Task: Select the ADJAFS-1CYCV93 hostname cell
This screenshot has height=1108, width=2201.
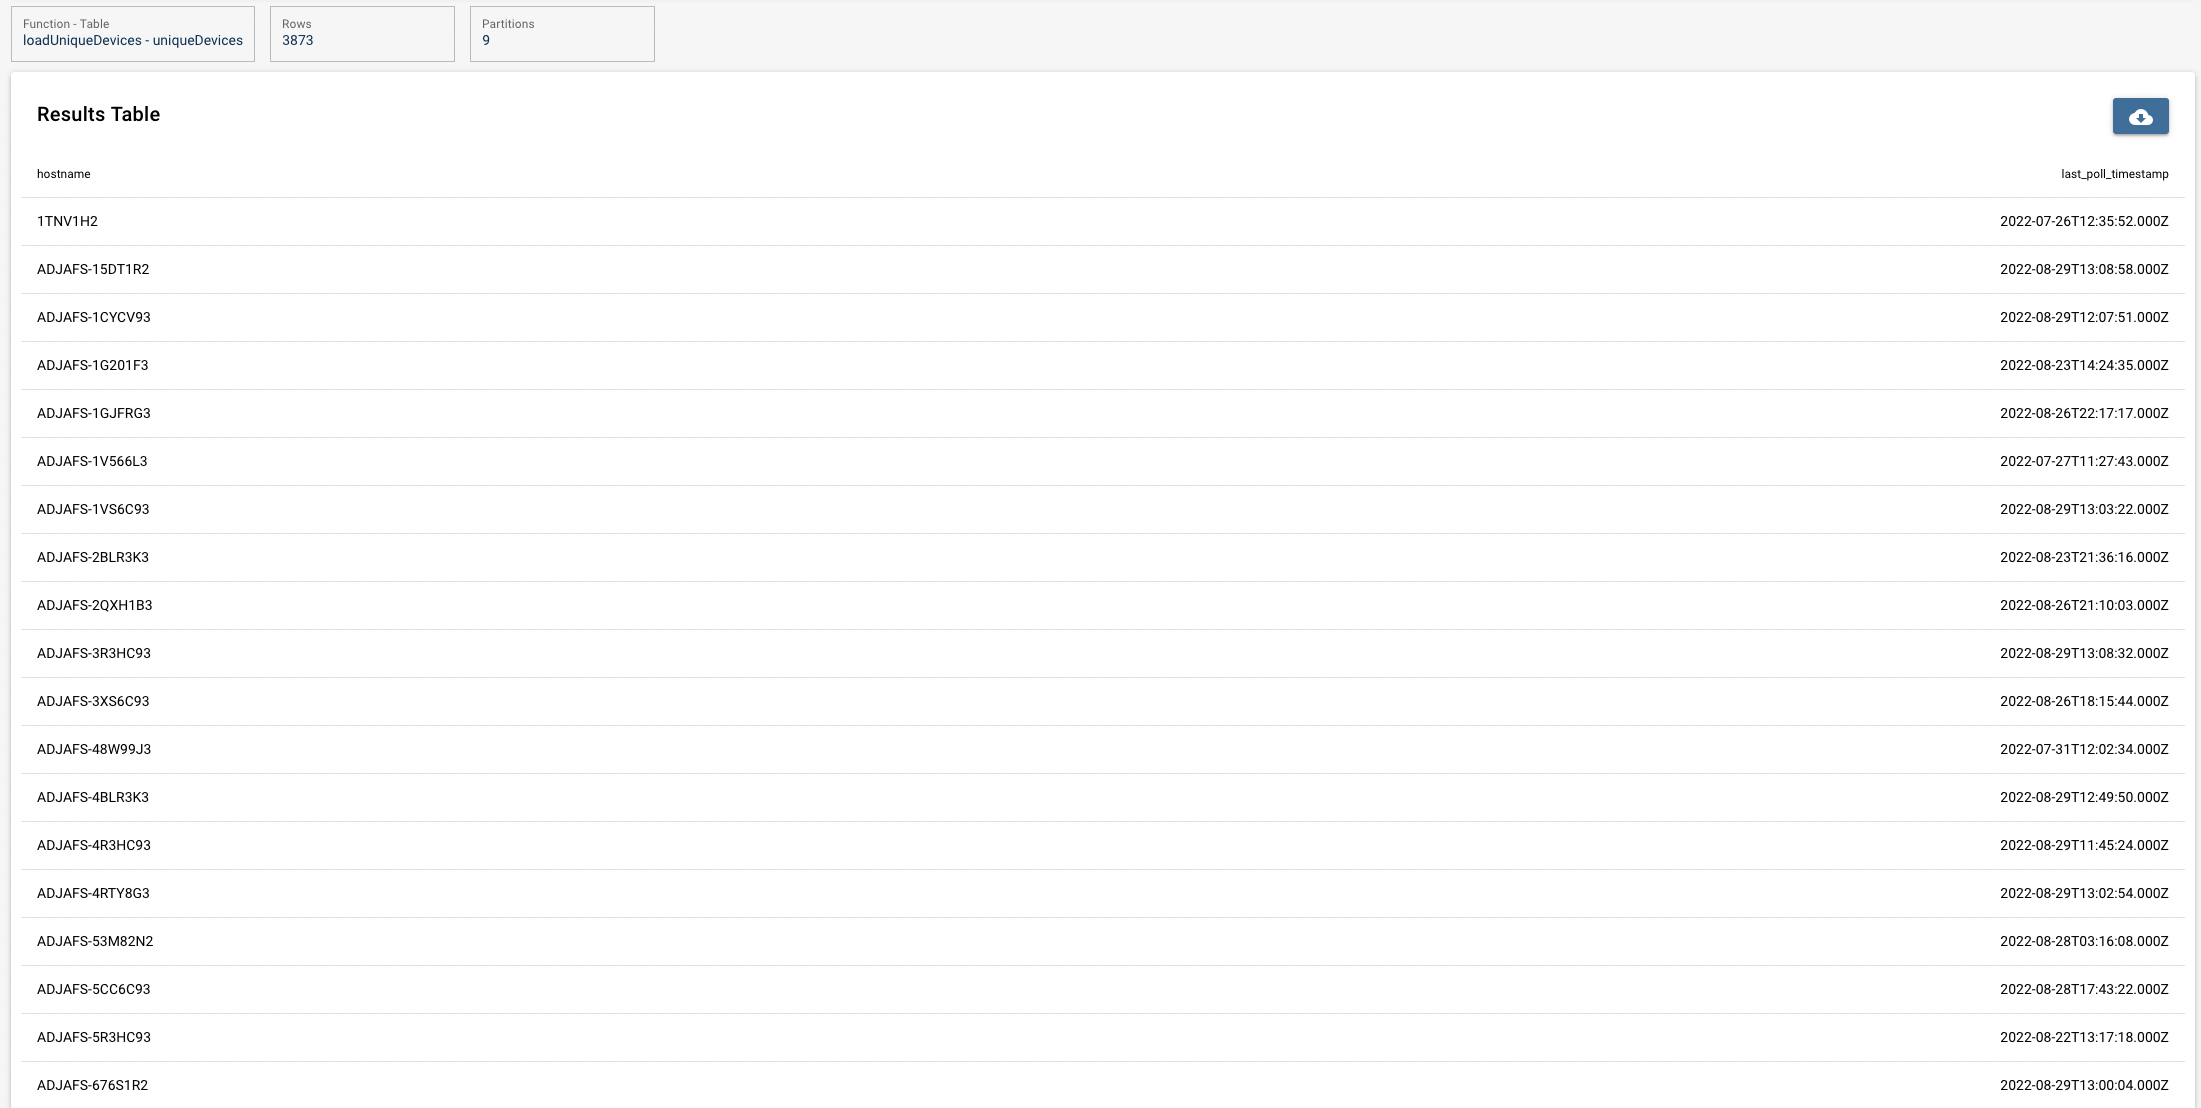Action: pos(94,318)
